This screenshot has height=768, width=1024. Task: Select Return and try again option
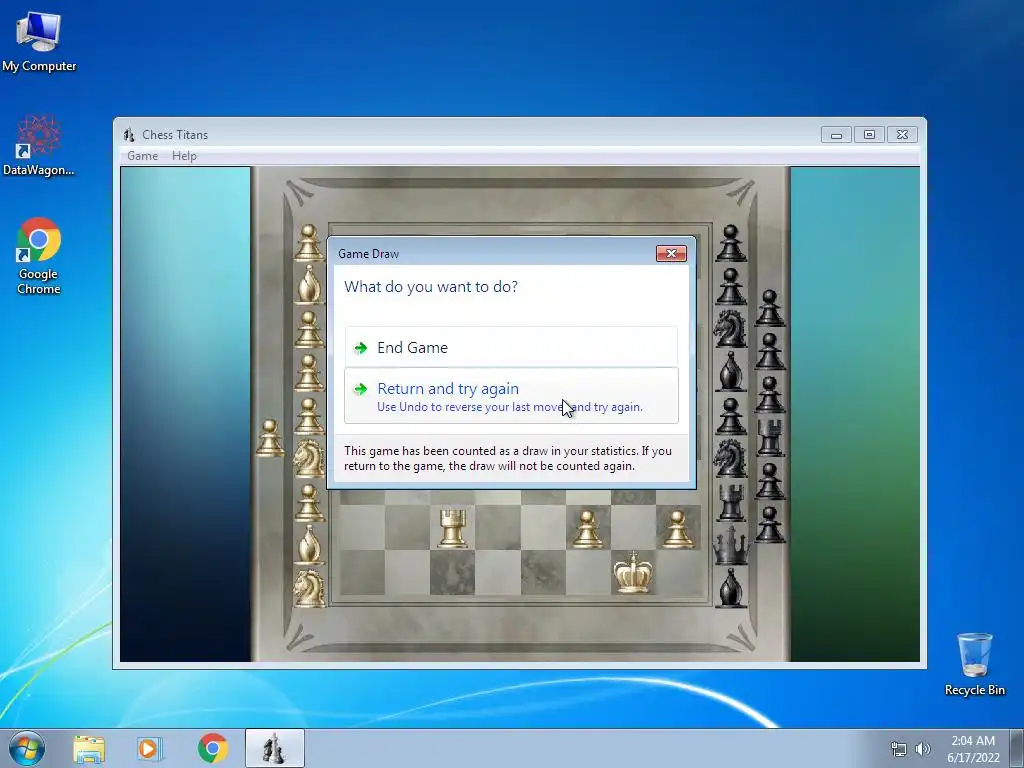click(511, 396)
